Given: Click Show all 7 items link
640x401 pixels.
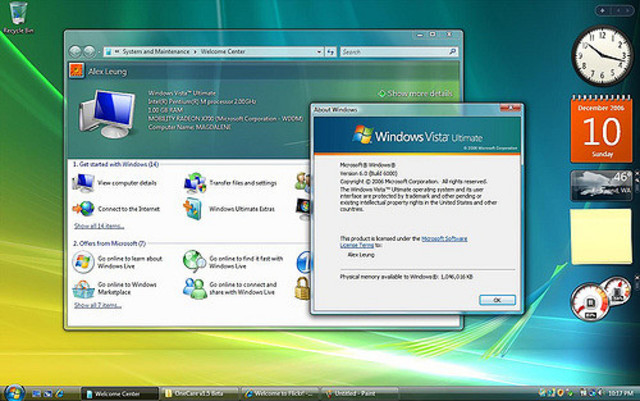Looking at the screenshot, I should 98,305.
